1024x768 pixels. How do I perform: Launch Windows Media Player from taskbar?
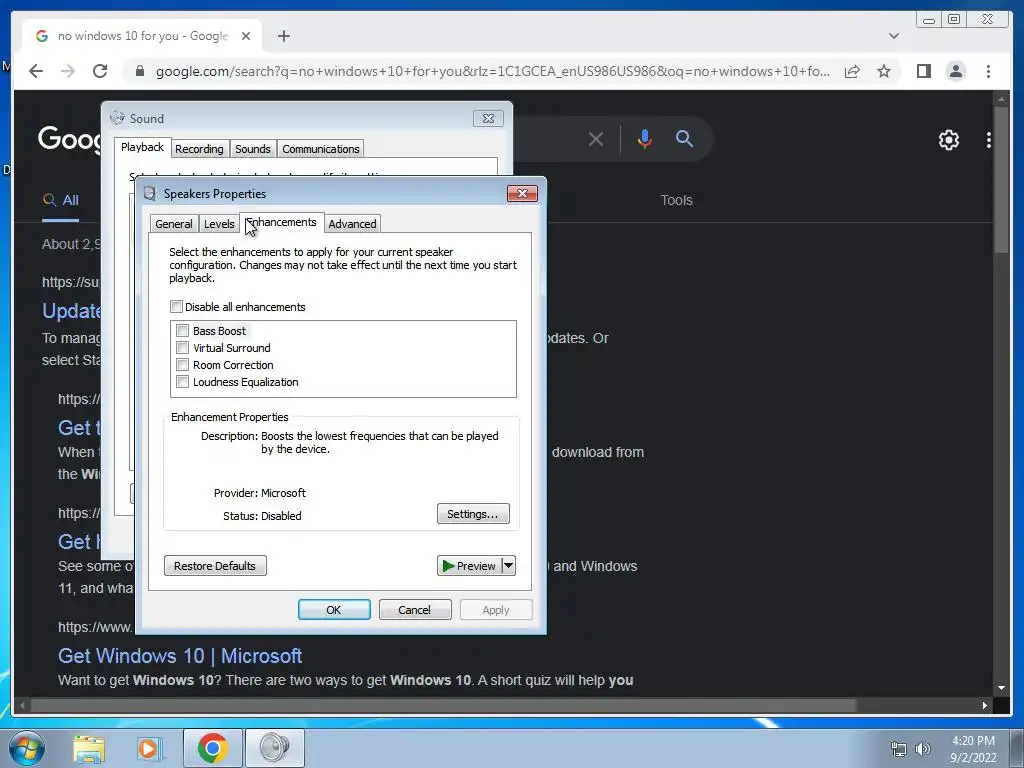(x=150, y=748)
